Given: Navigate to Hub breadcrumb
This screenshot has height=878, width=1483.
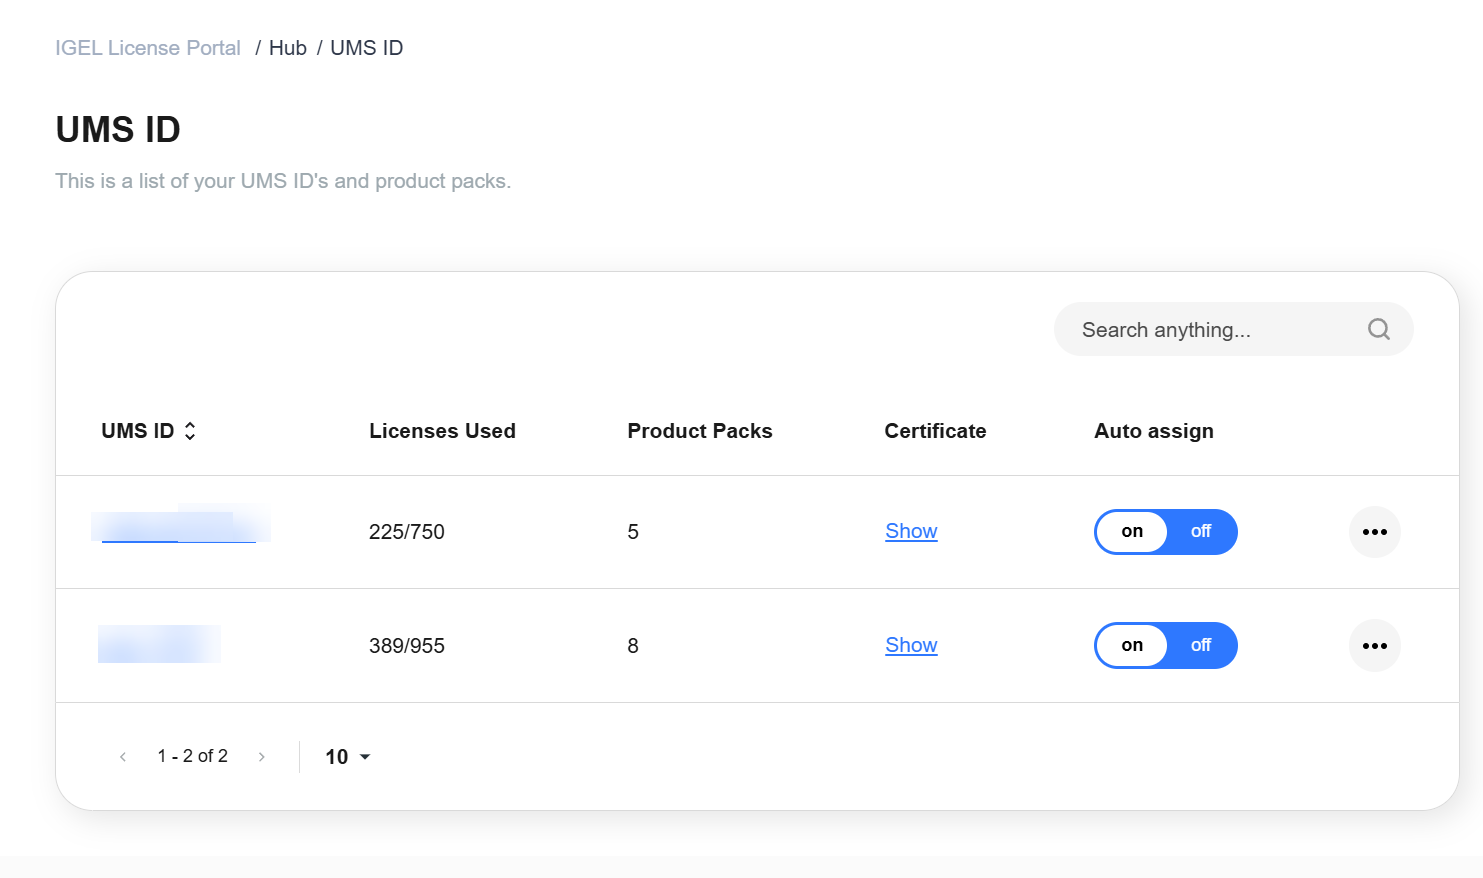Looking at the screenshot, I should pos(287,48).
